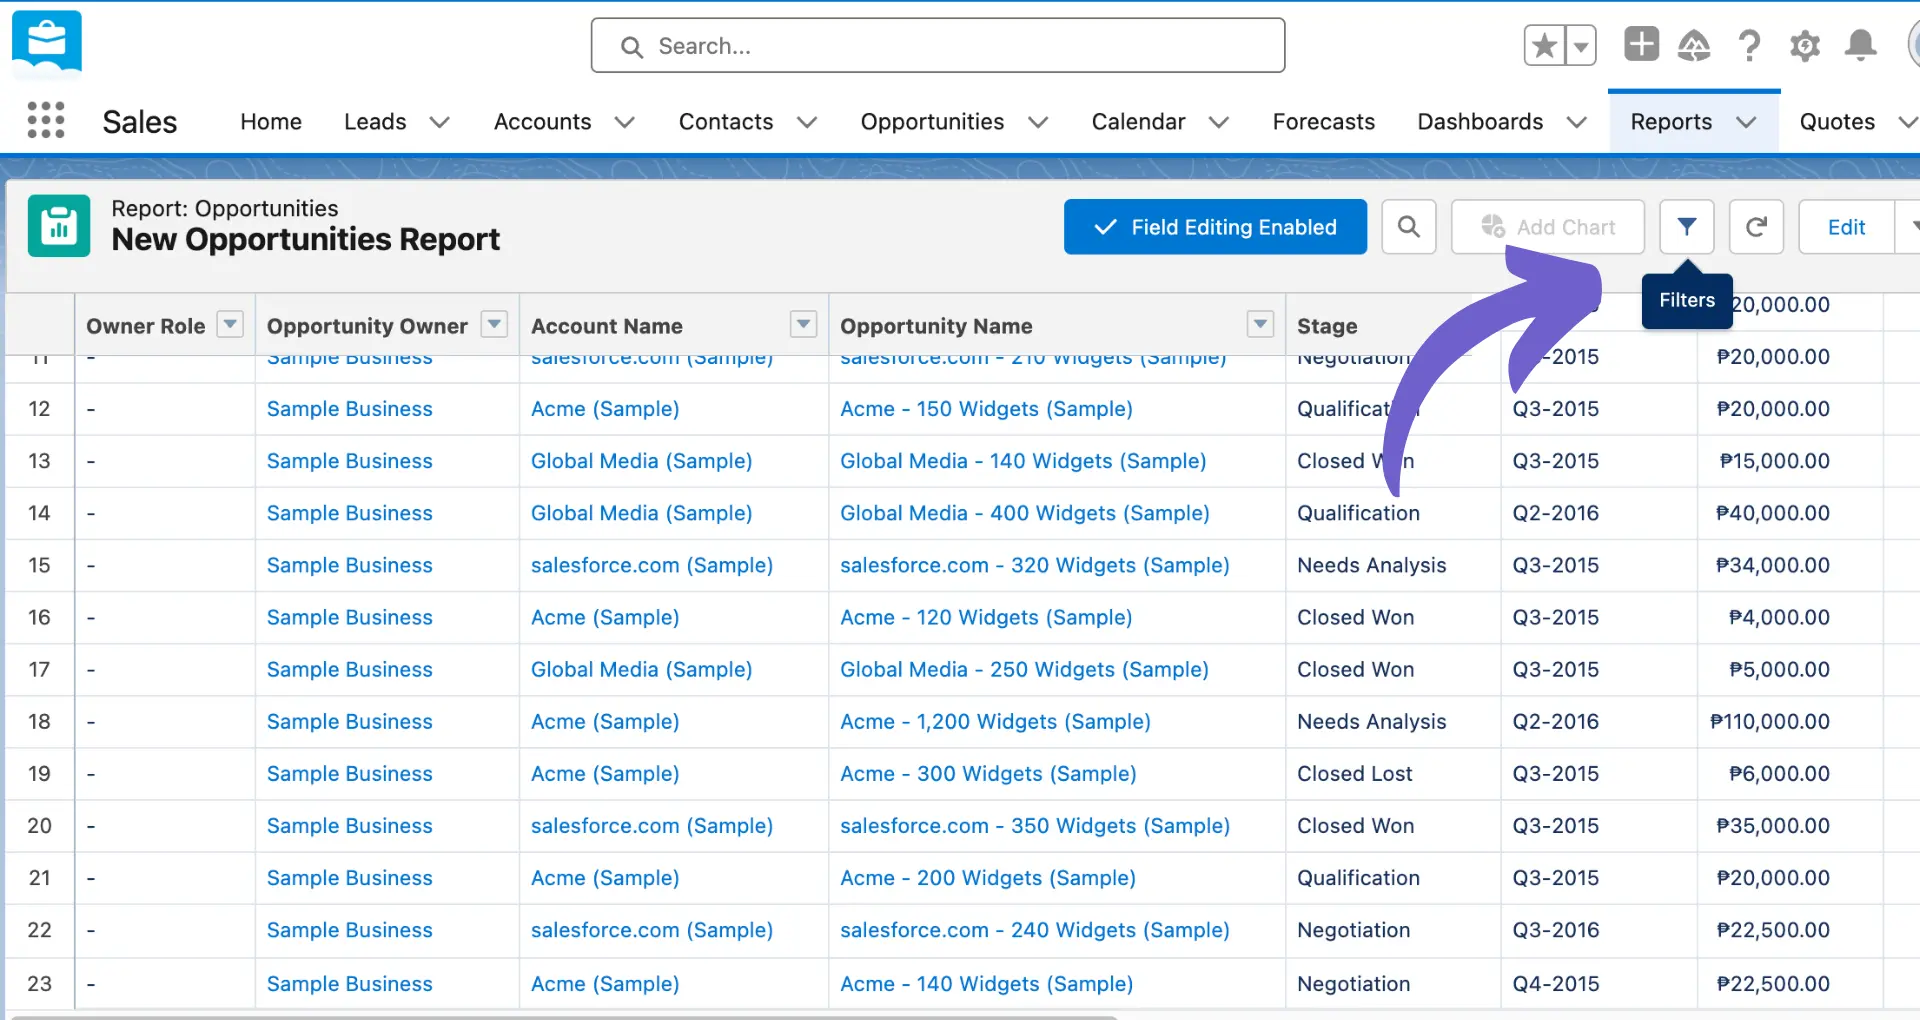Image resolution: width=1920 pixels, height=1020 pixels.
Task: Expand the Accounts tab chevron
Action: pos(625,122)
